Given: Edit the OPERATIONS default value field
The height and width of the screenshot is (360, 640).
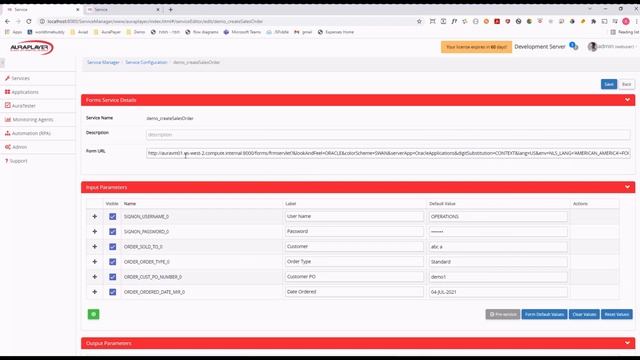Looking at the screenshot, I should tap(498, 216).
